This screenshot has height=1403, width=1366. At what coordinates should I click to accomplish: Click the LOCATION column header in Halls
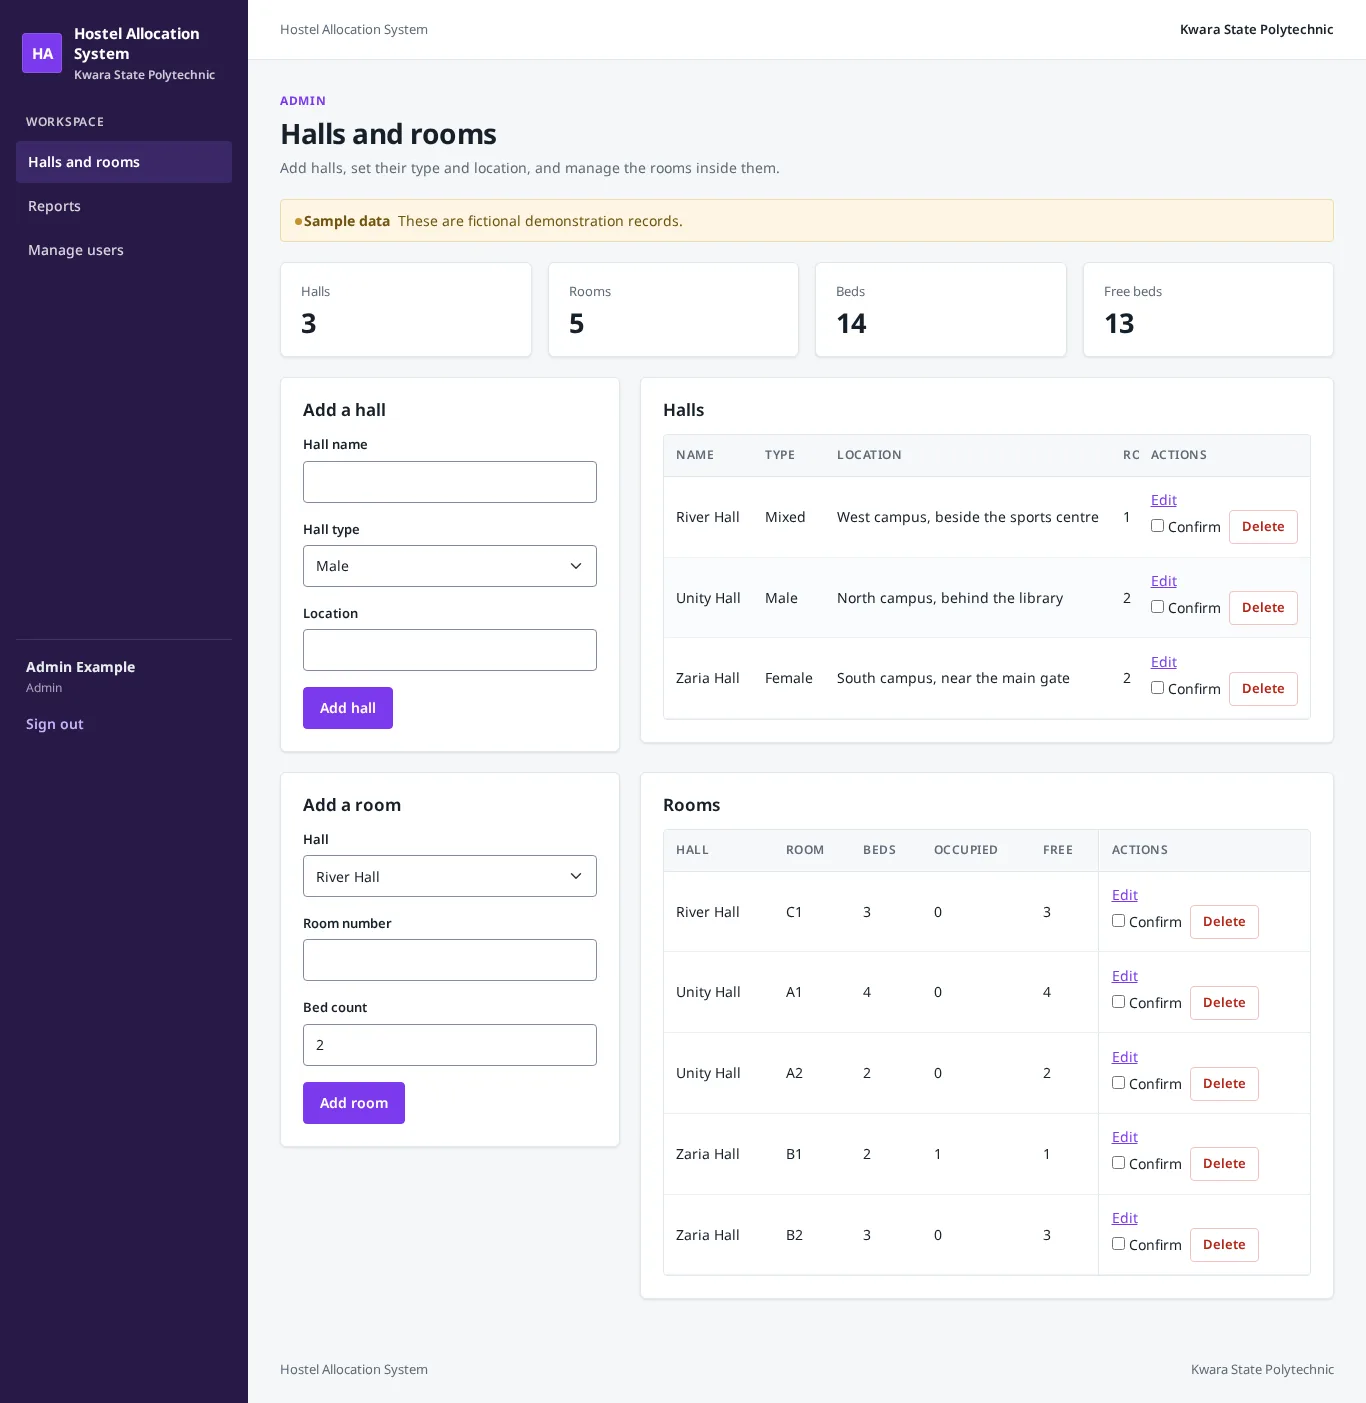click(869, 455)
